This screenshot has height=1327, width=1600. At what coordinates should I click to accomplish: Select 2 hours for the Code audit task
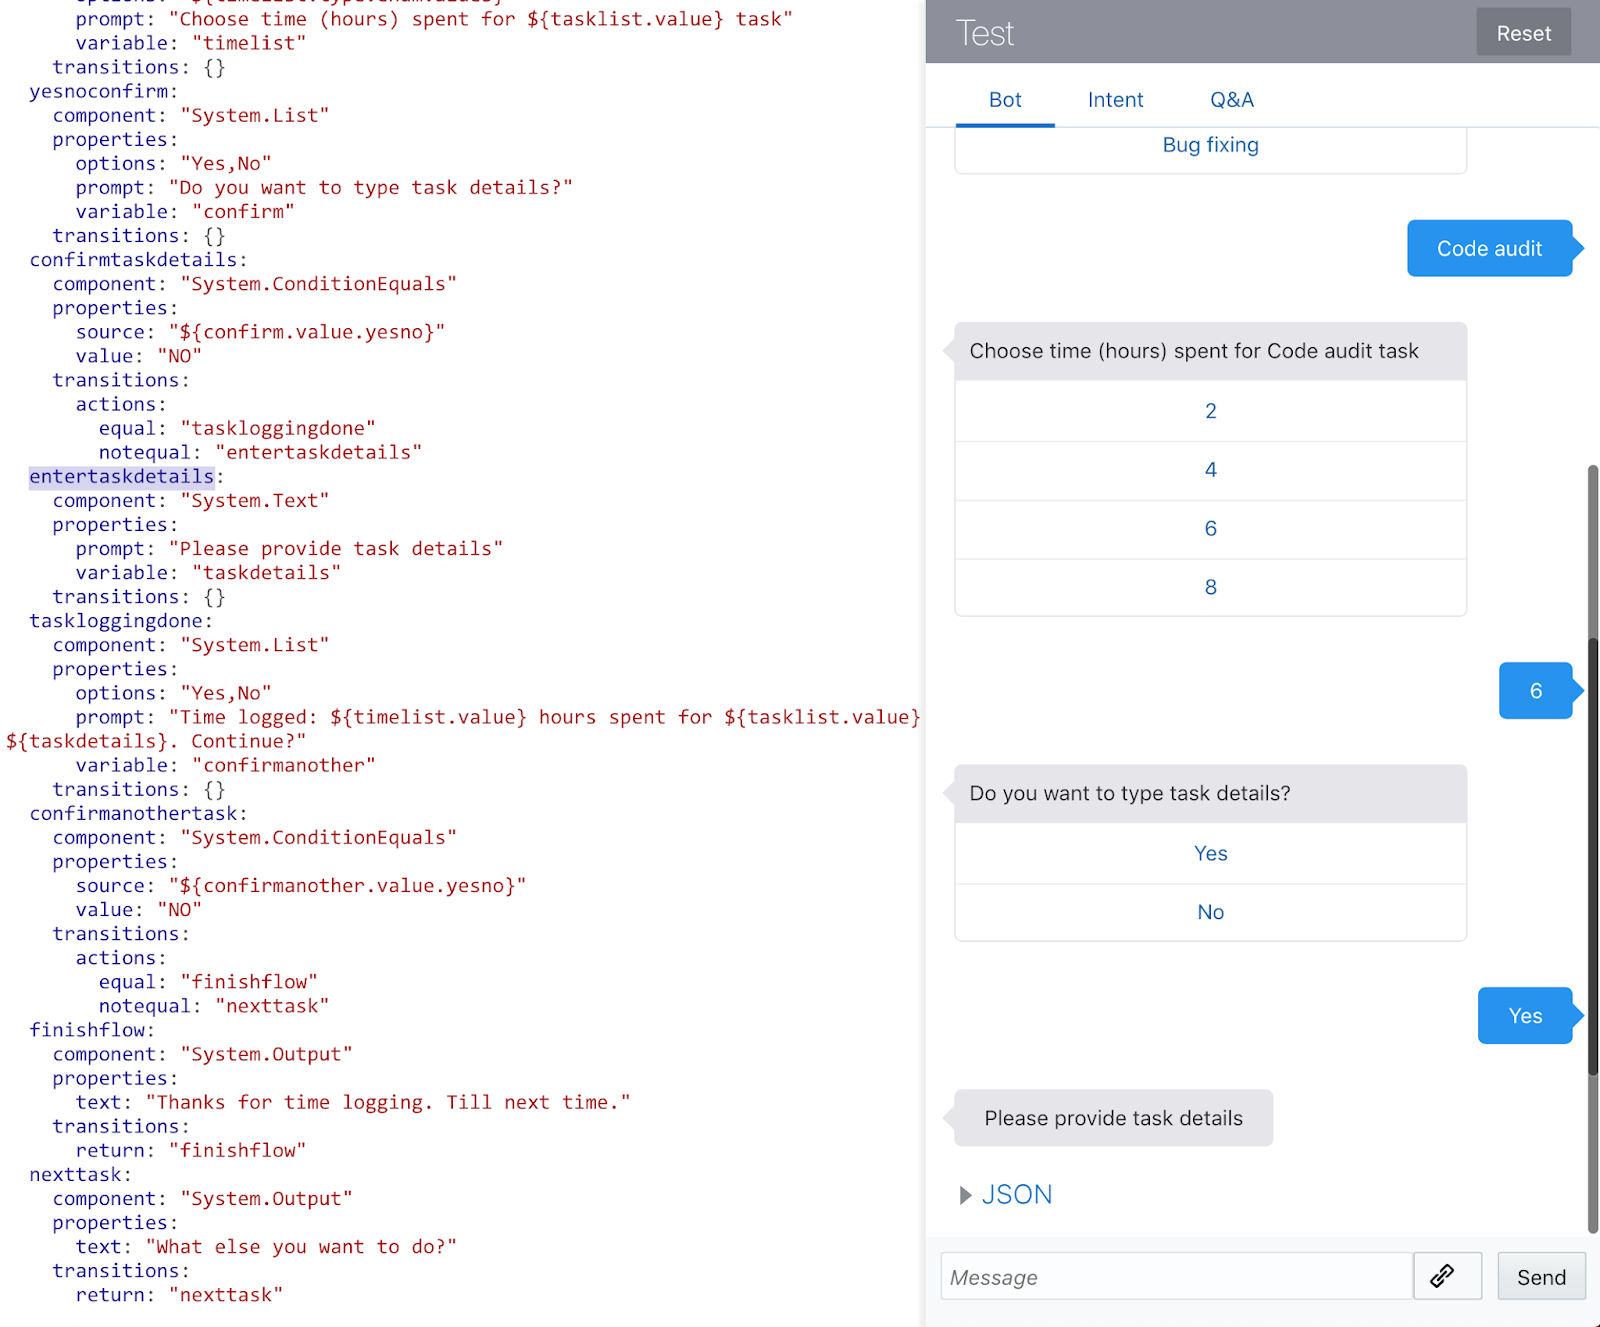click(x=1210, y=411)
